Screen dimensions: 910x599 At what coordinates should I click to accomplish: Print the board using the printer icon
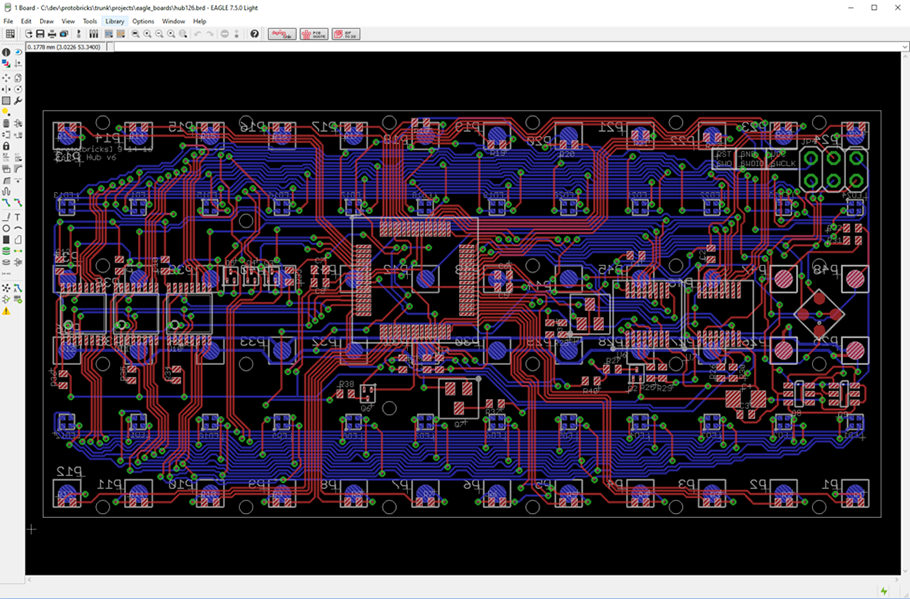pyautogui.click(x=52, y=34)
